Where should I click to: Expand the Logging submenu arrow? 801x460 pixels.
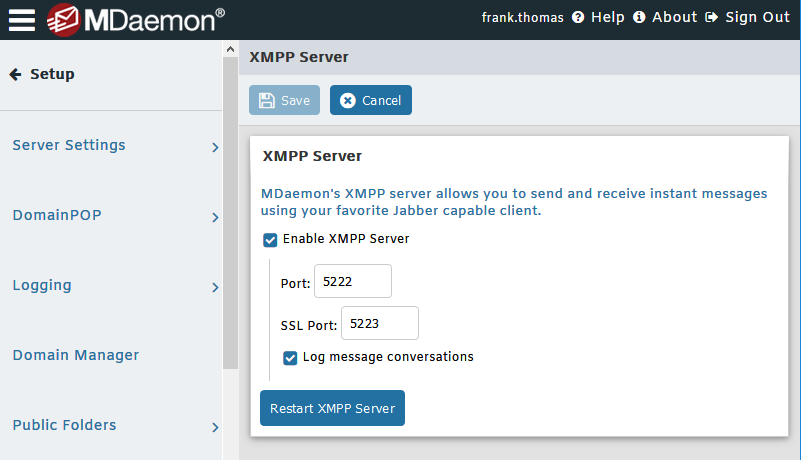[215, 288]
